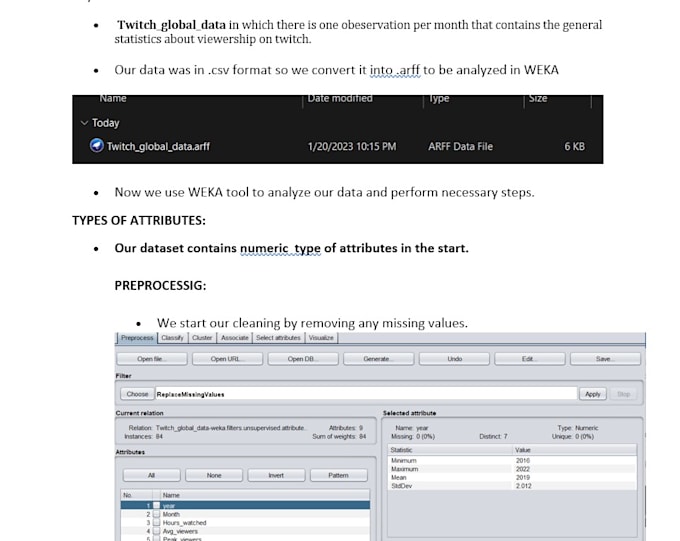
Task: Go to the Associate tab
Action: point(234,338)
